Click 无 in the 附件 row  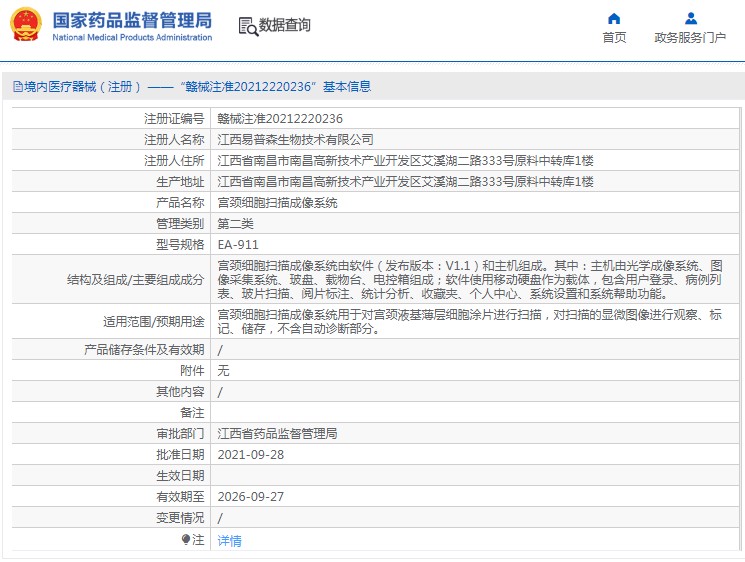[x=223, y=371]
